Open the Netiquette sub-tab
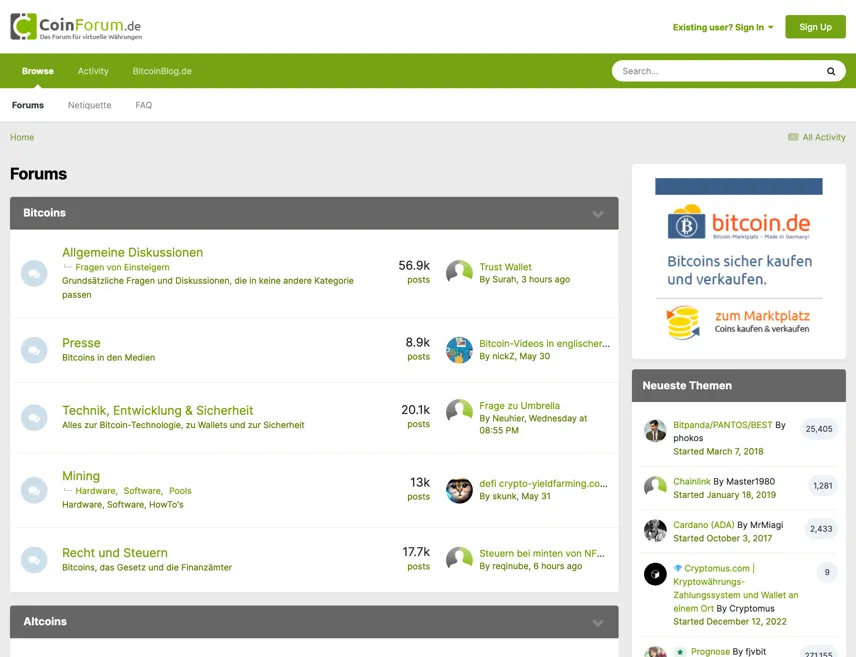Screen dimensions: 856x657 click(x=90, y=105)
